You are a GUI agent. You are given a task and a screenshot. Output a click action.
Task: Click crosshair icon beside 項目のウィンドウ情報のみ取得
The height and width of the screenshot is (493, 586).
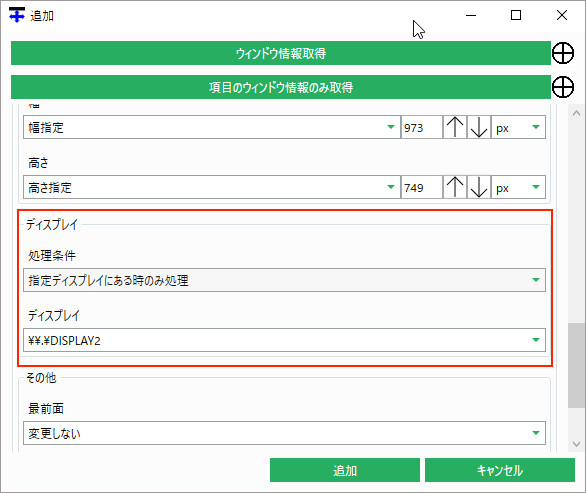(x=563, y=87)
